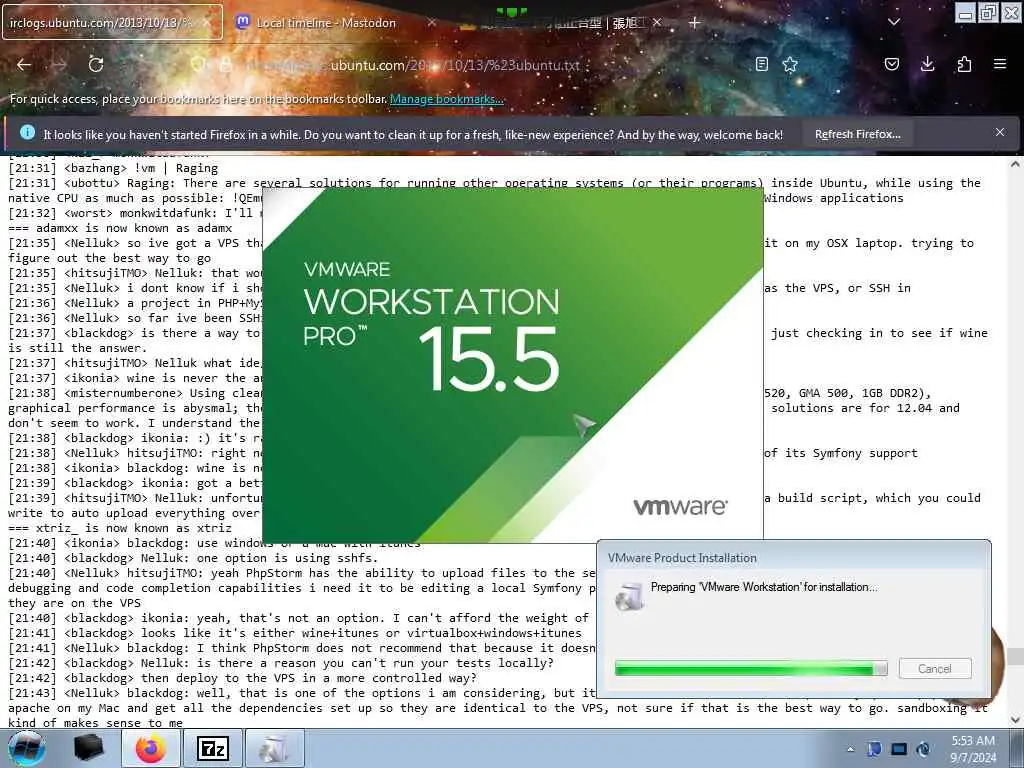Open the Windows Start orb
1024x768 pixels.
click(26, 748)
